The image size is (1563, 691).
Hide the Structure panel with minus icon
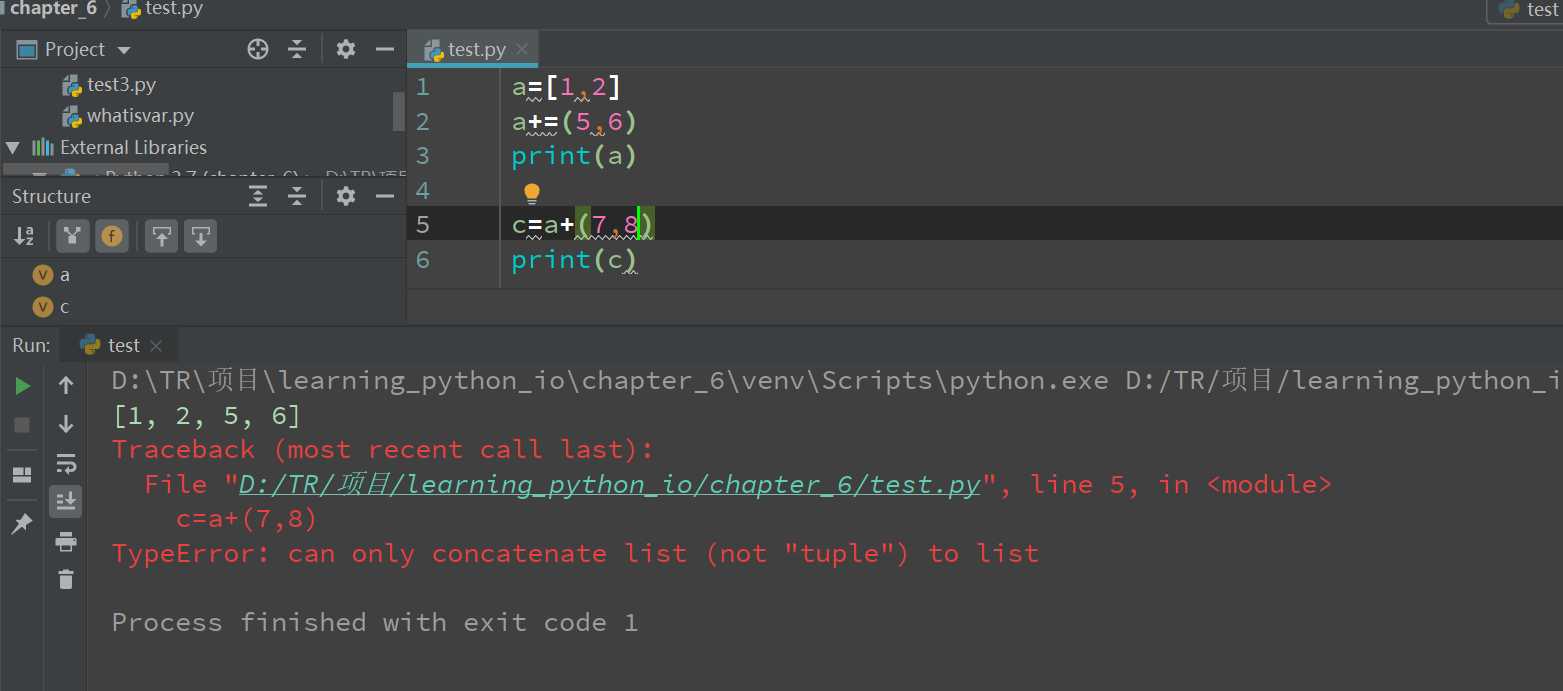385,196
